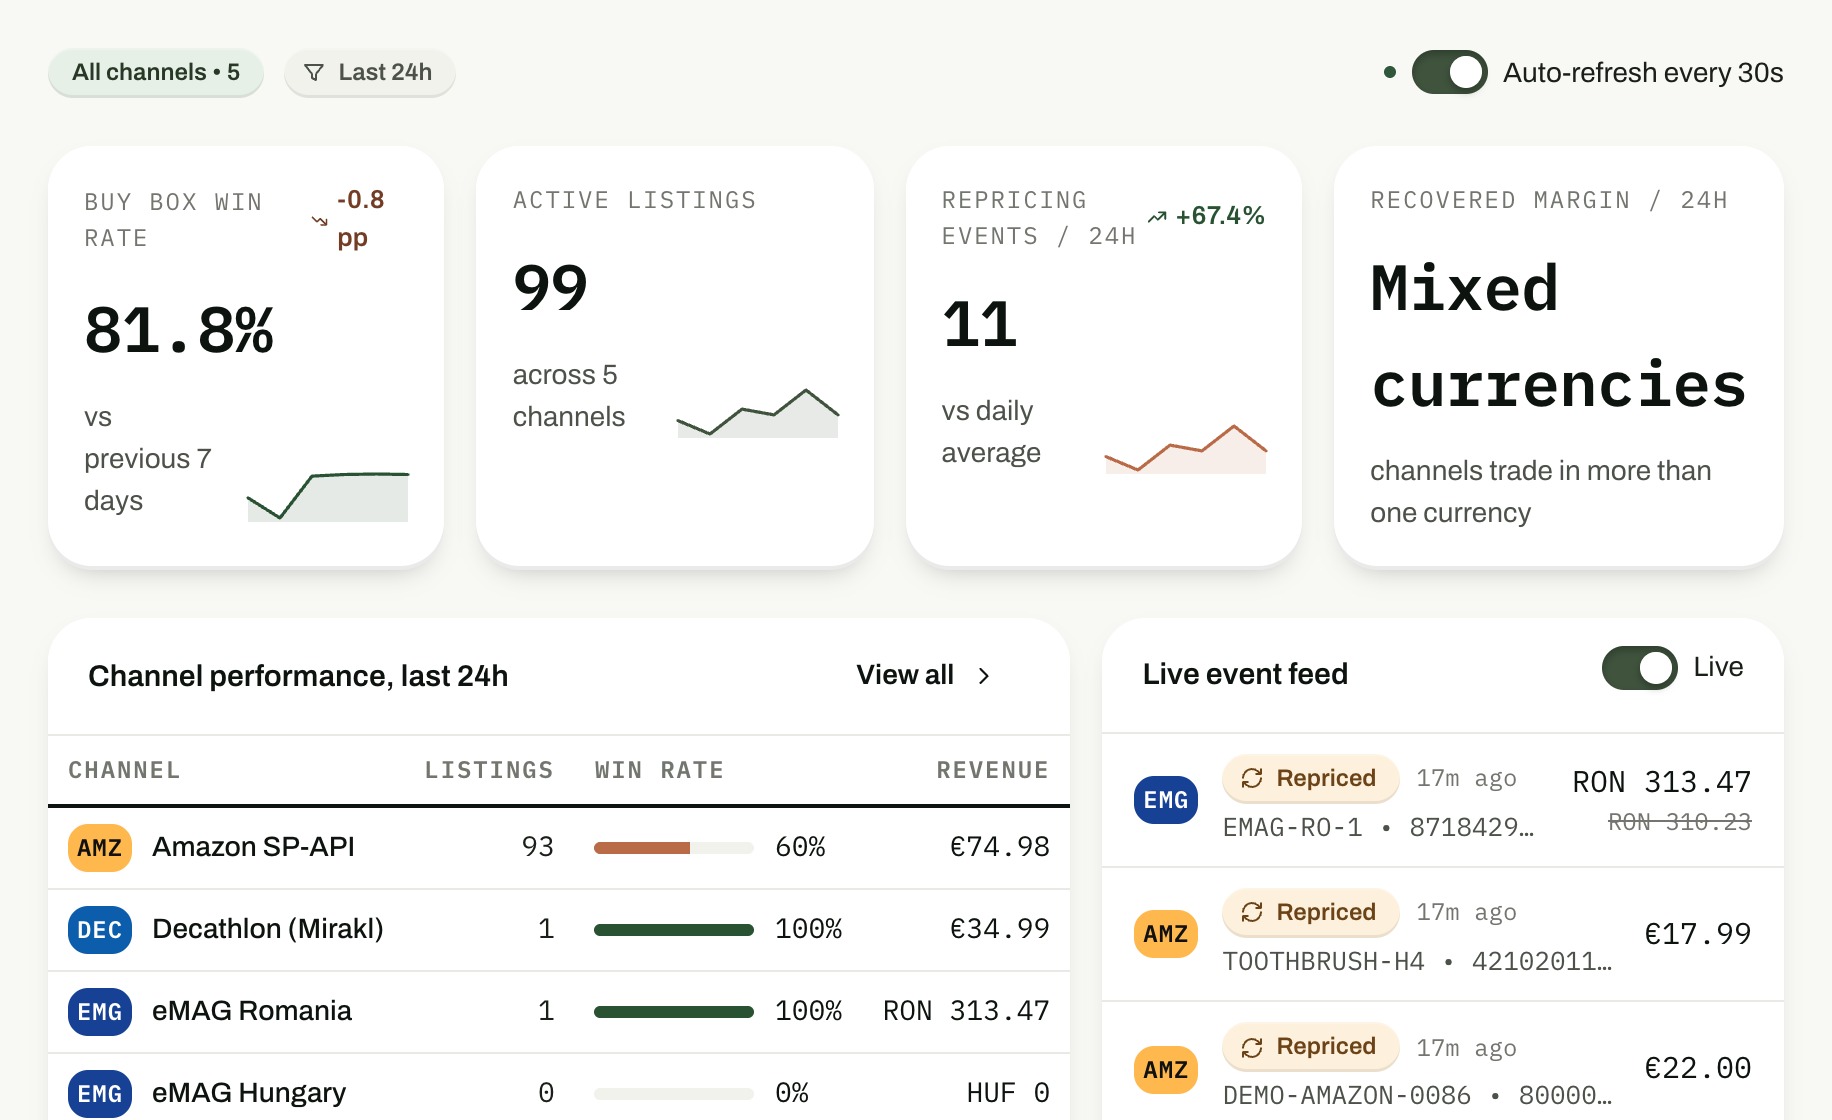Click the Active Listings sparkline chart
1832x1120 pixels.
pyautogui.click(x=758, y=413)
